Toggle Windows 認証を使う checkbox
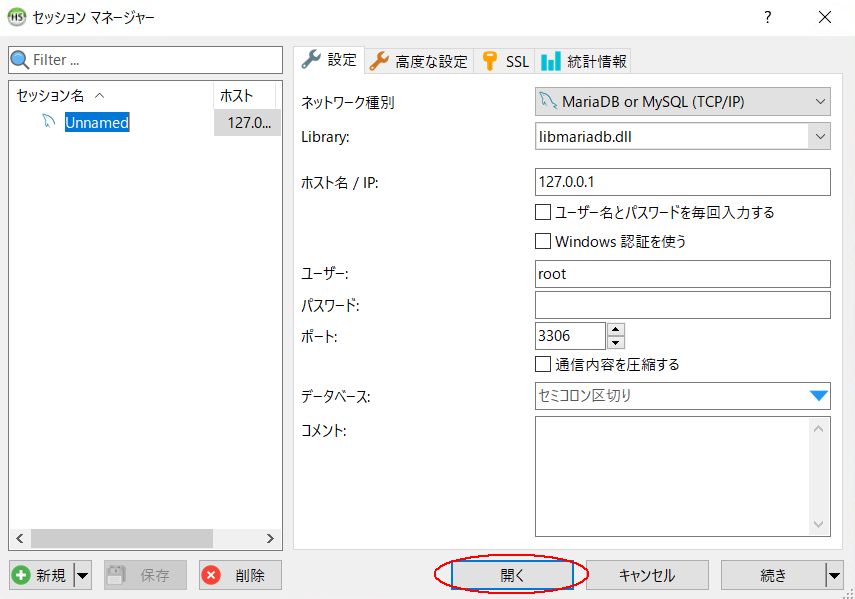The width and height of the screenshot is (855, 599). (x=543, y=241)
